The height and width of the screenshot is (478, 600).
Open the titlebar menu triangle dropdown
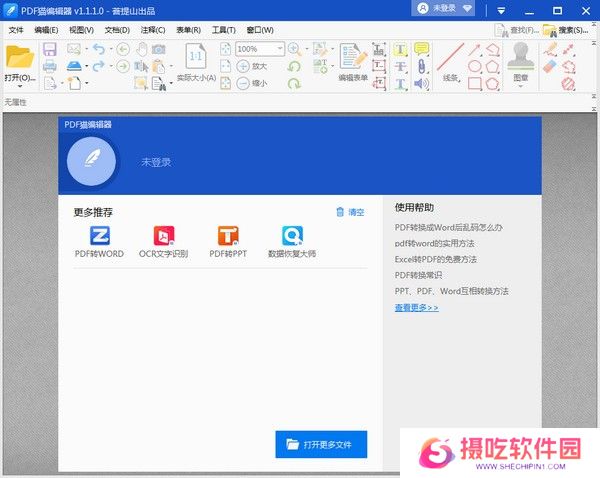pos(501,11)
